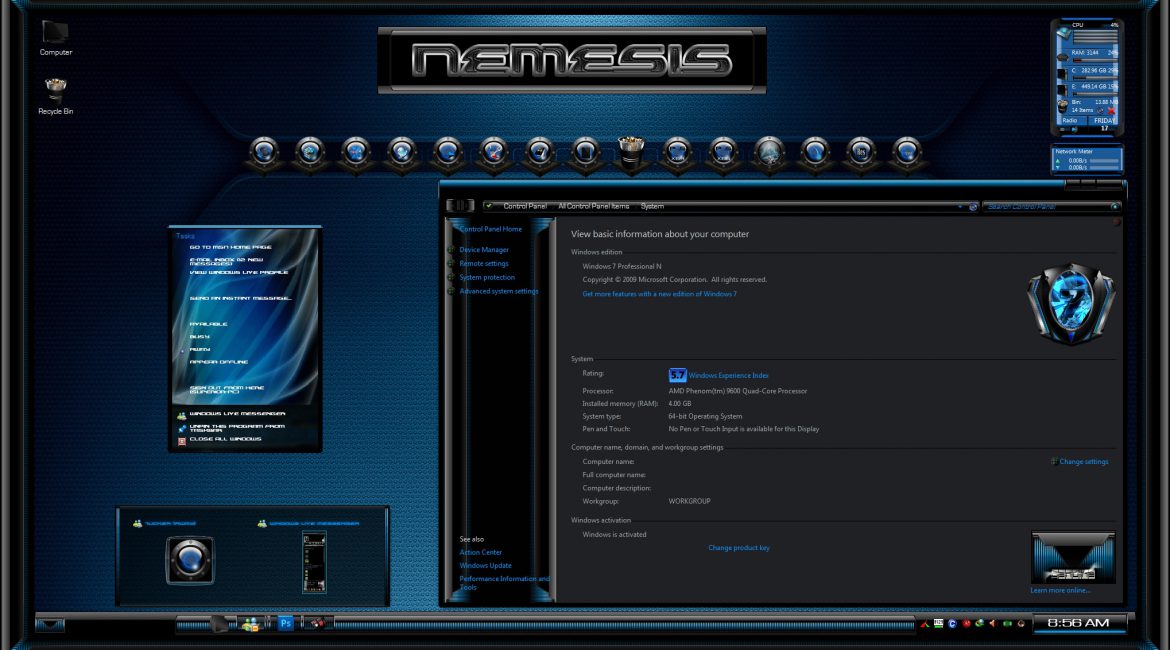The height and width of the screenshot is (650, 1170).
Task: Click the Radio button in the gadget
Action: [x=1069, y=120]
